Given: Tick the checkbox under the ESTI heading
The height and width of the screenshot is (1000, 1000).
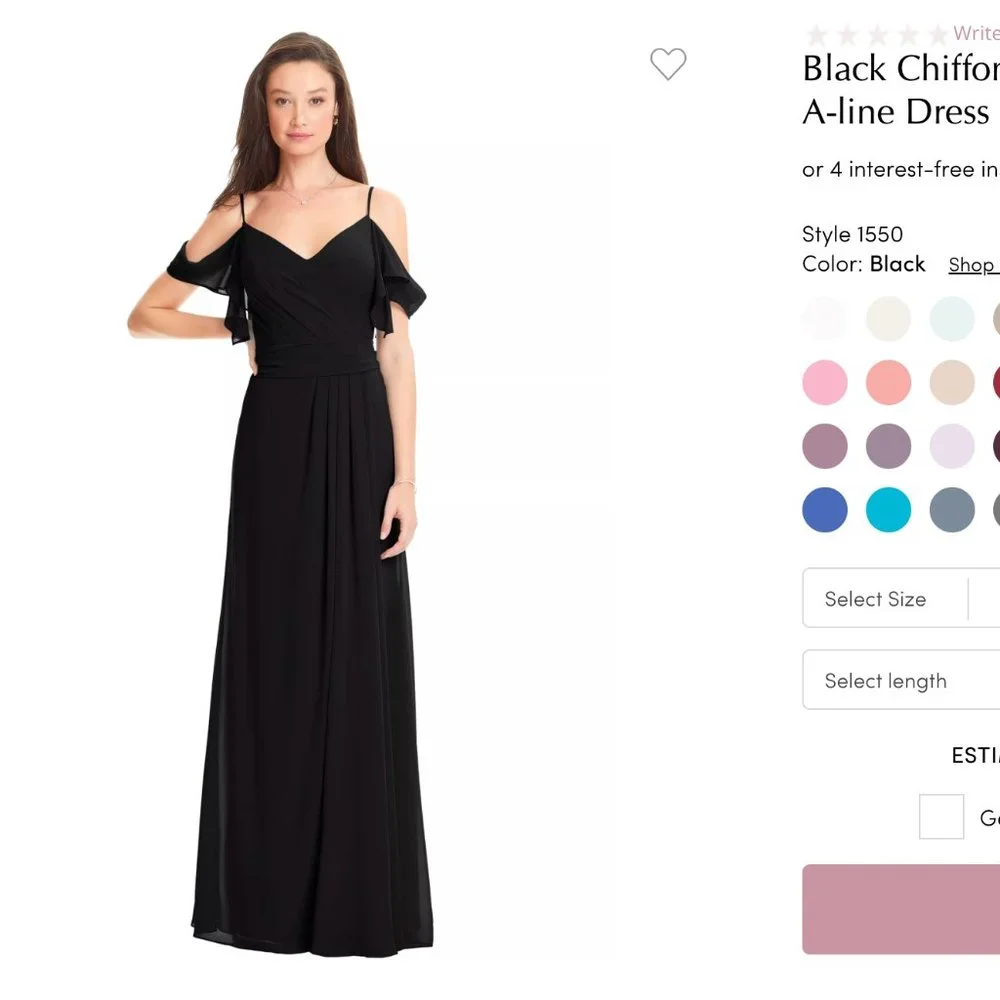Looking at the screenshot, I should click(x=941, y=816).
